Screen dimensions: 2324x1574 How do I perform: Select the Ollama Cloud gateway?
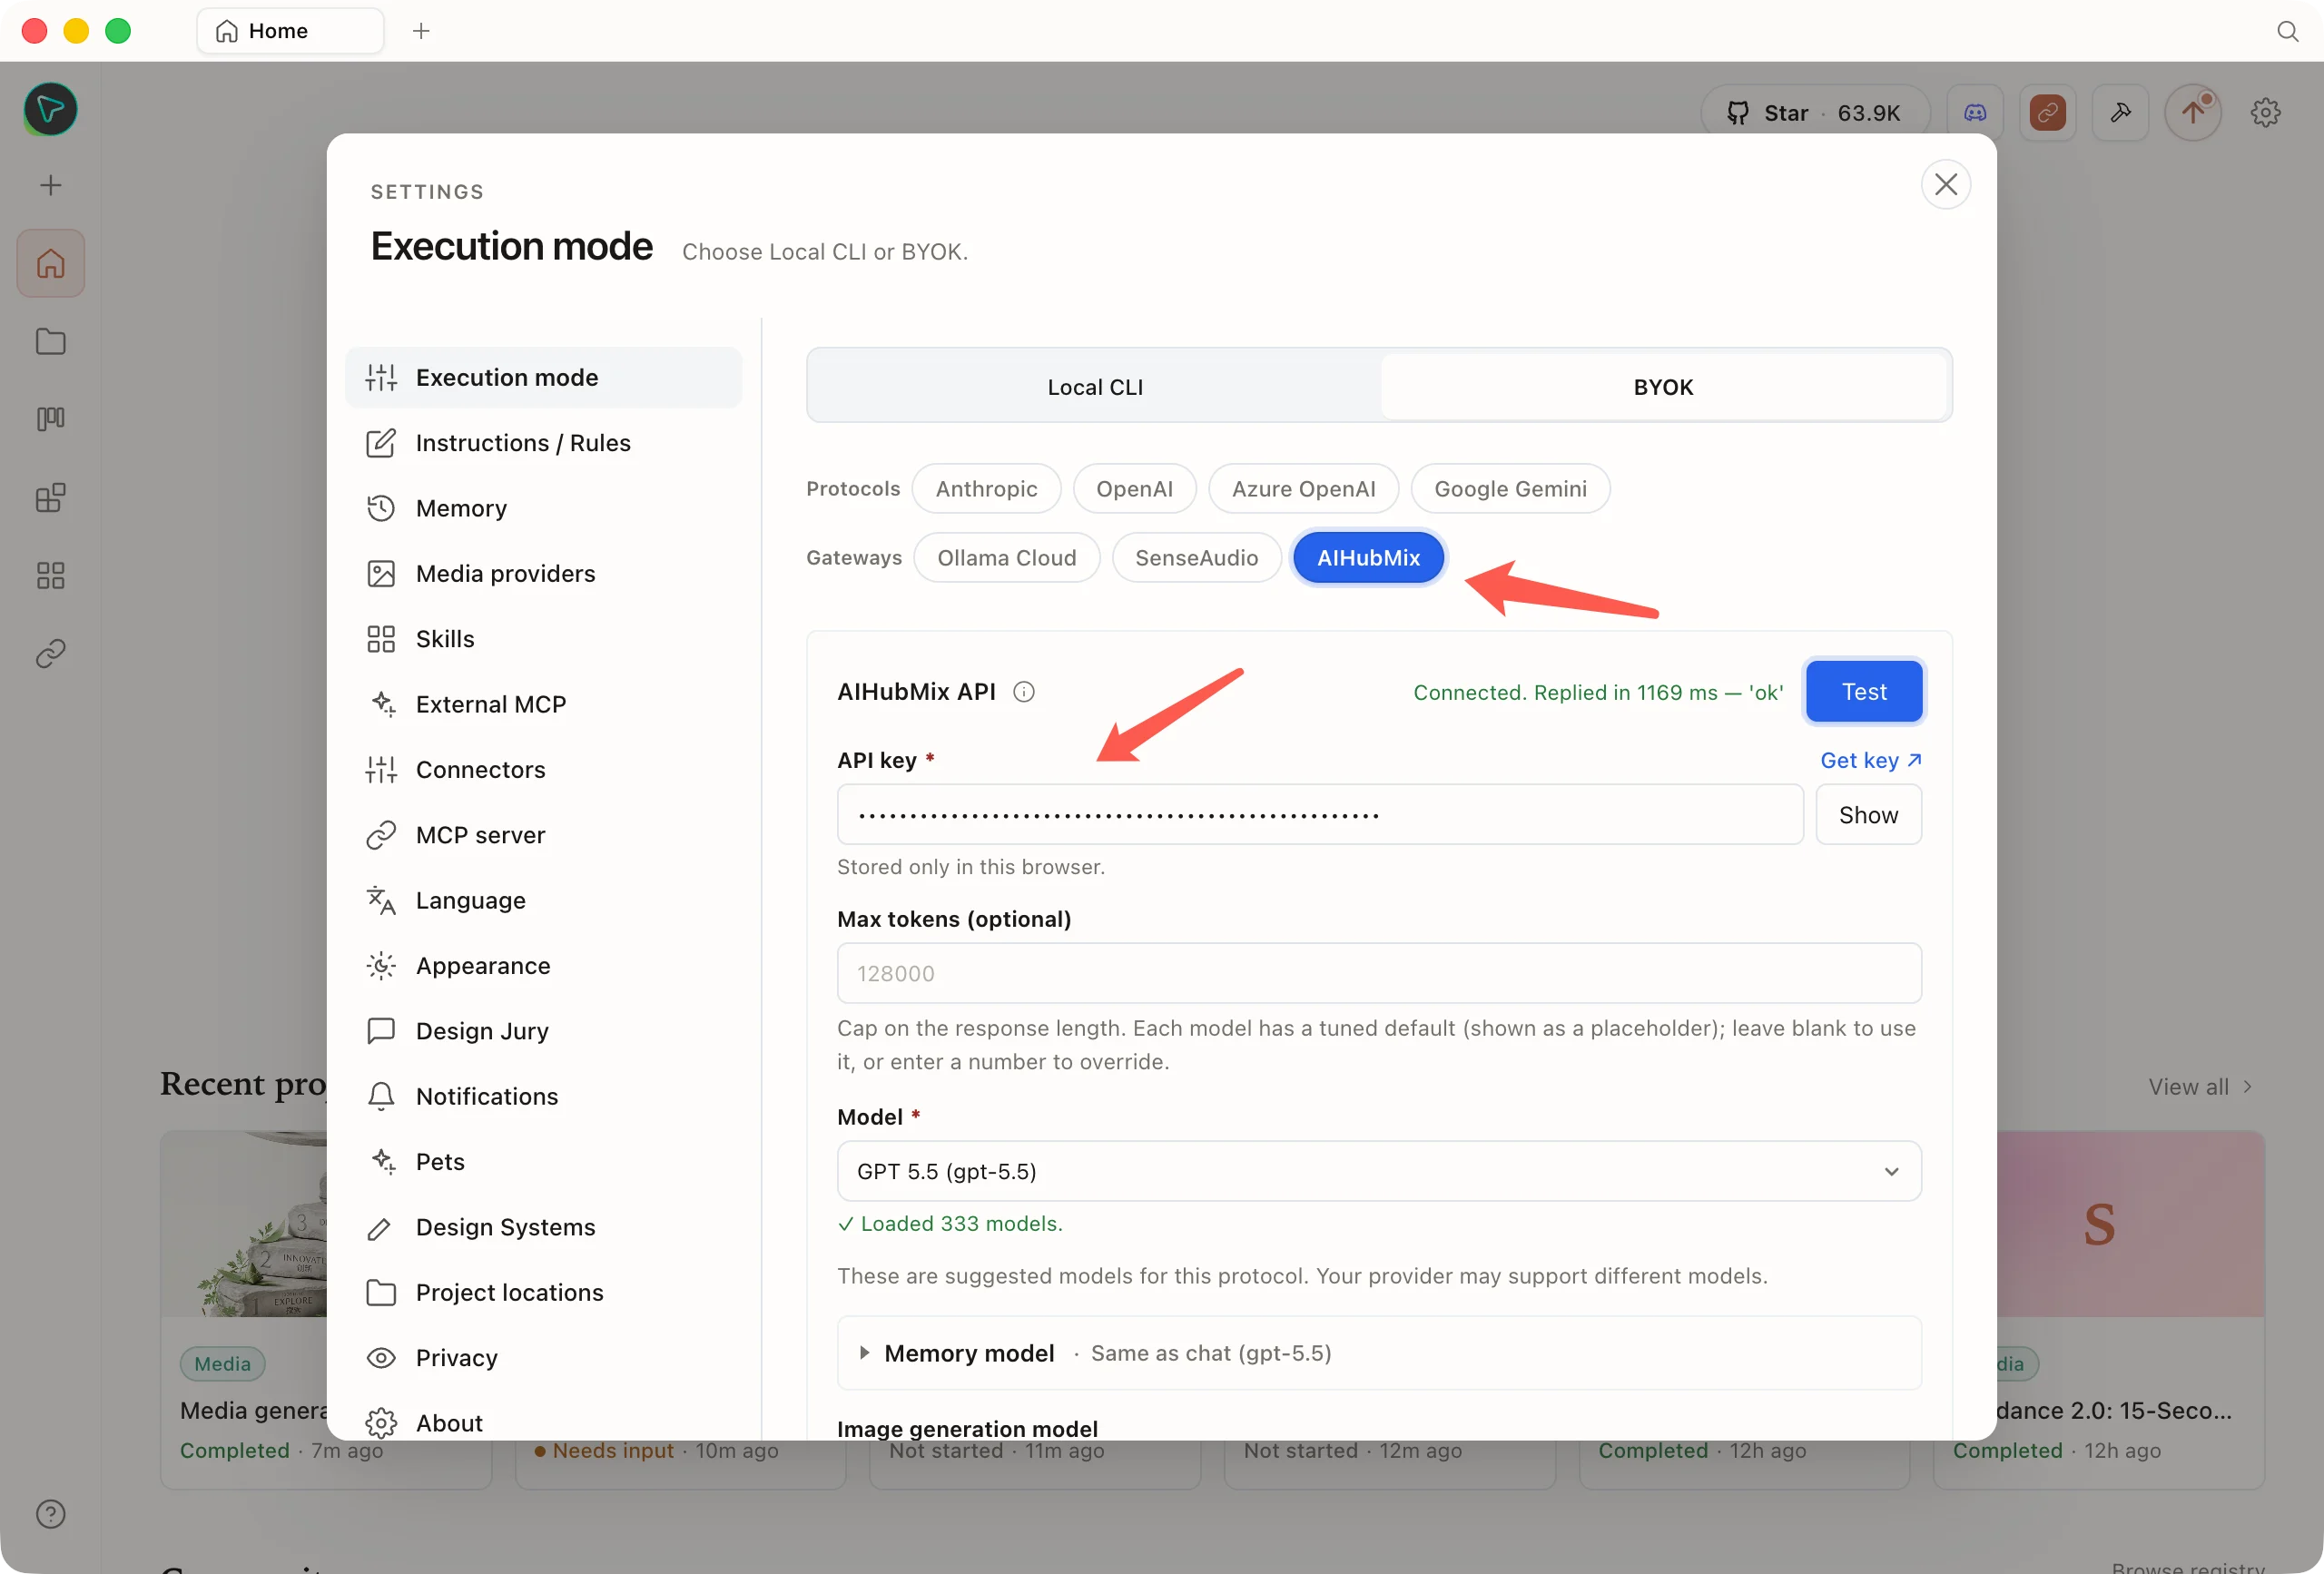(x=1006, y=558)
